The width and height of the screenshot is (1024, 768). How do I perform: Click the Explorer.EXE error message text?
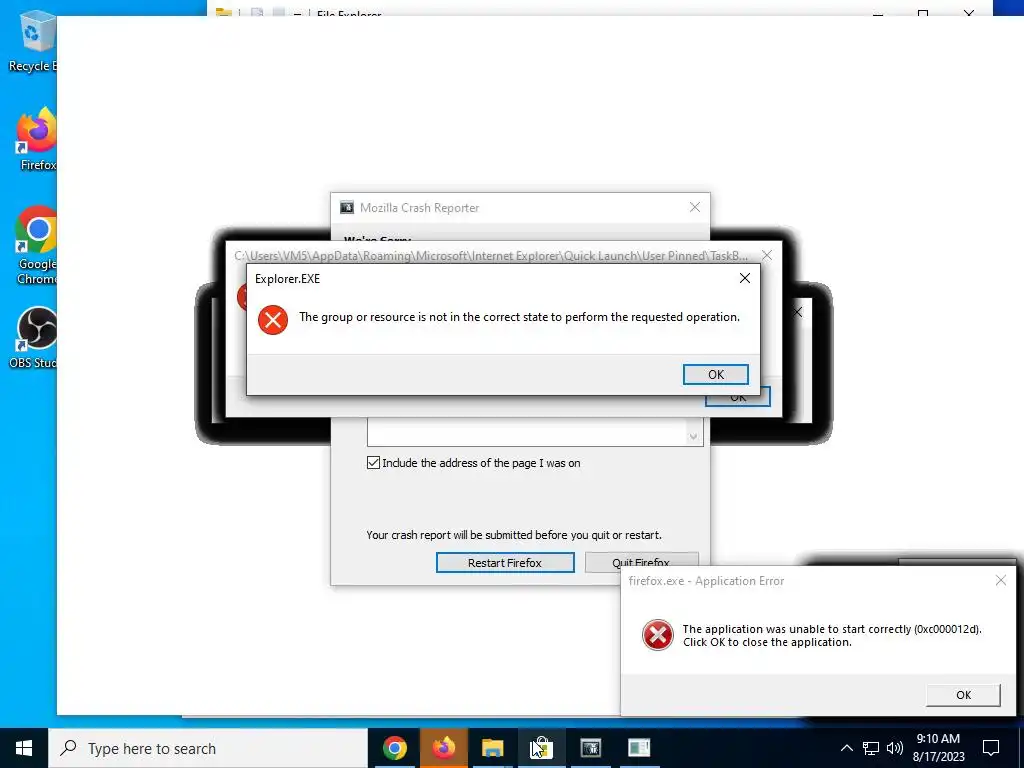pos(519,317)
